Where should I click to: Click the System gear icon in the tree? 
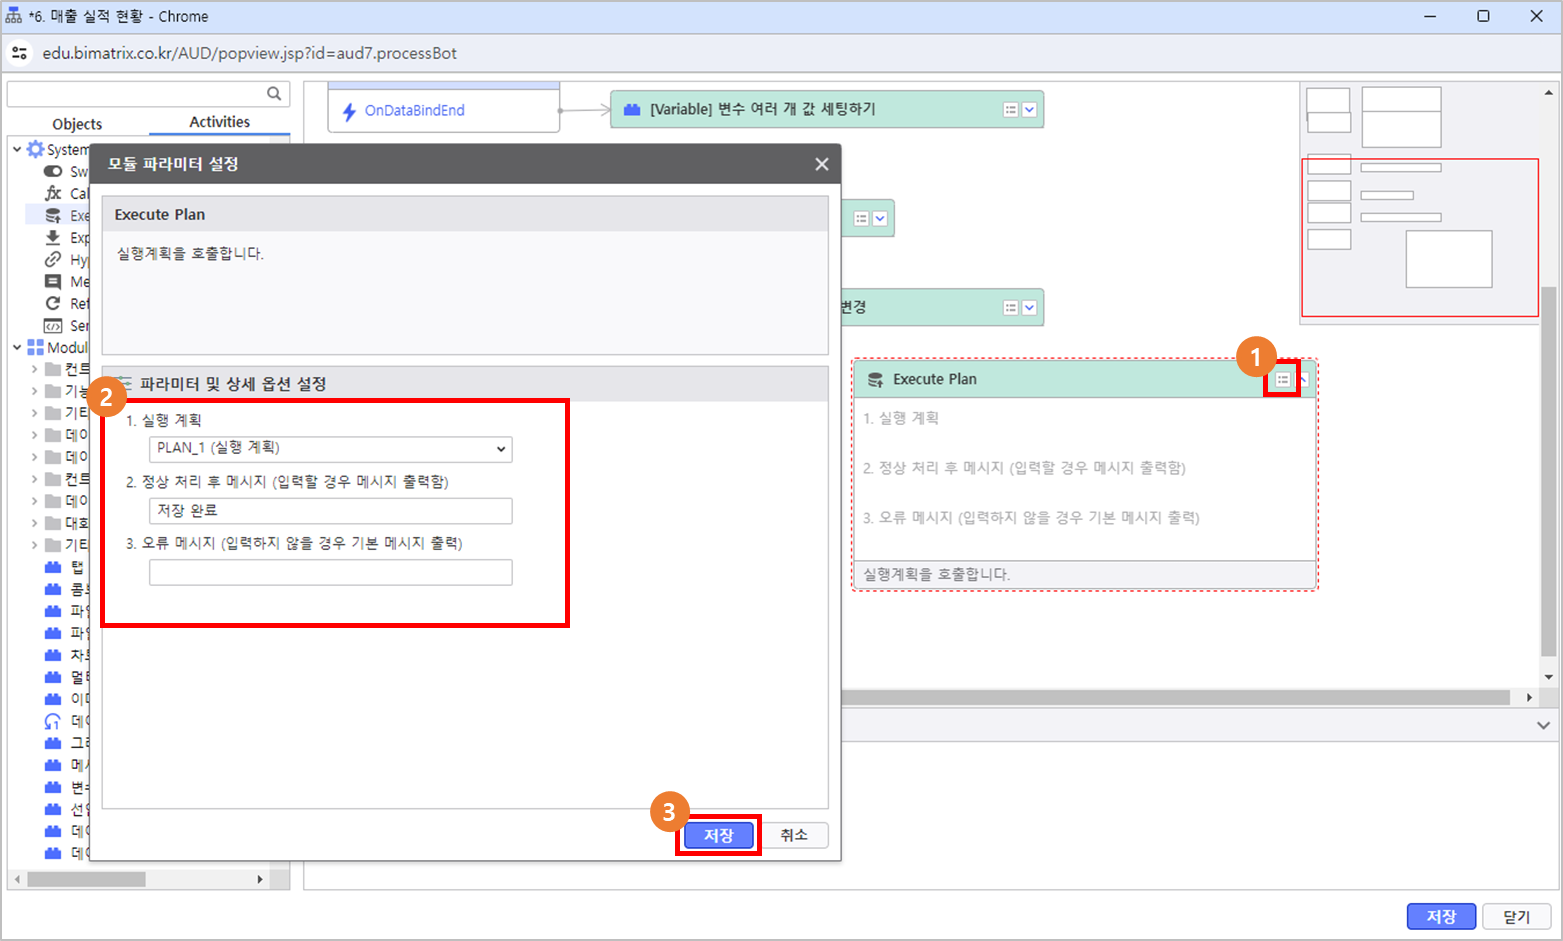[35, 149]
